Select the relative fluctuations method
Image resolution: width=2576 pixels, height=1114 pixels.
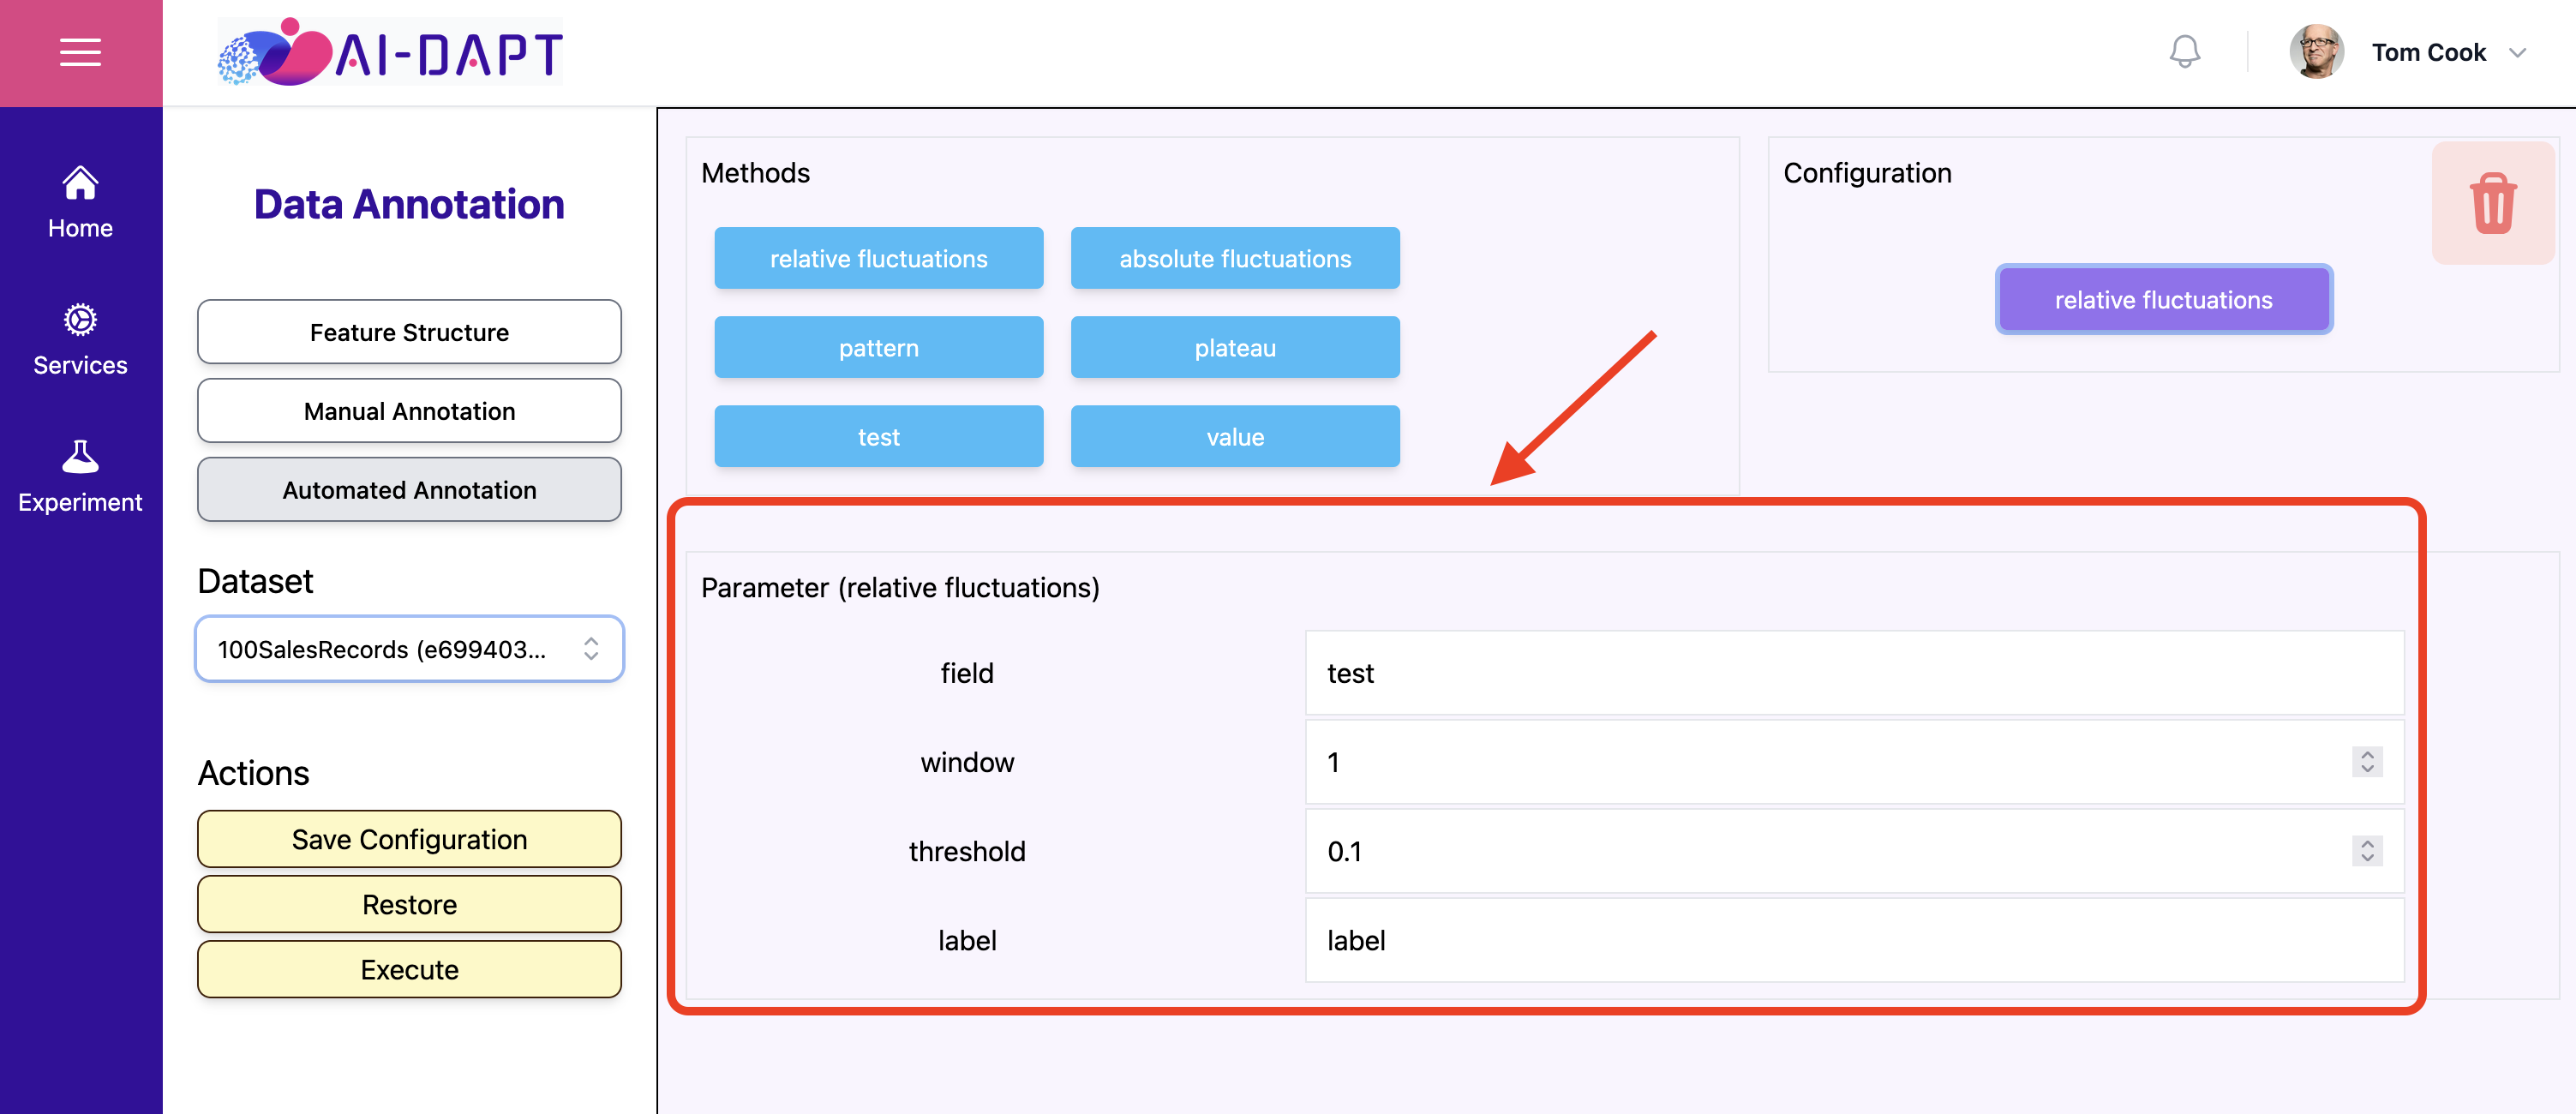click(x=878, y=258)
